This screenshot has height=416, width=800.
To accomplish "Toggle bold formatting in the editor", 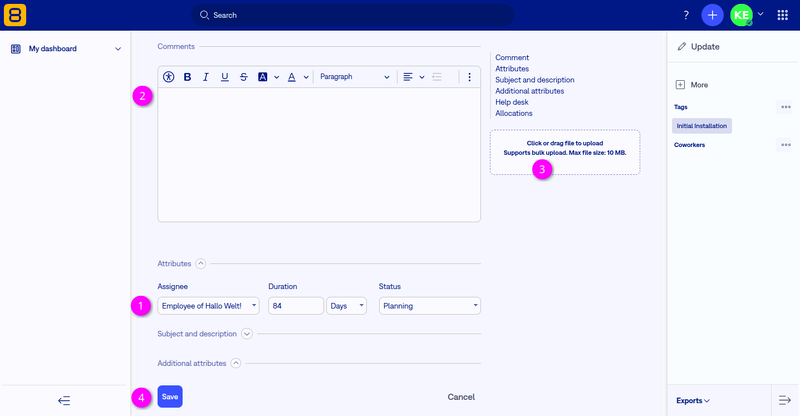I will coord(187,77).
